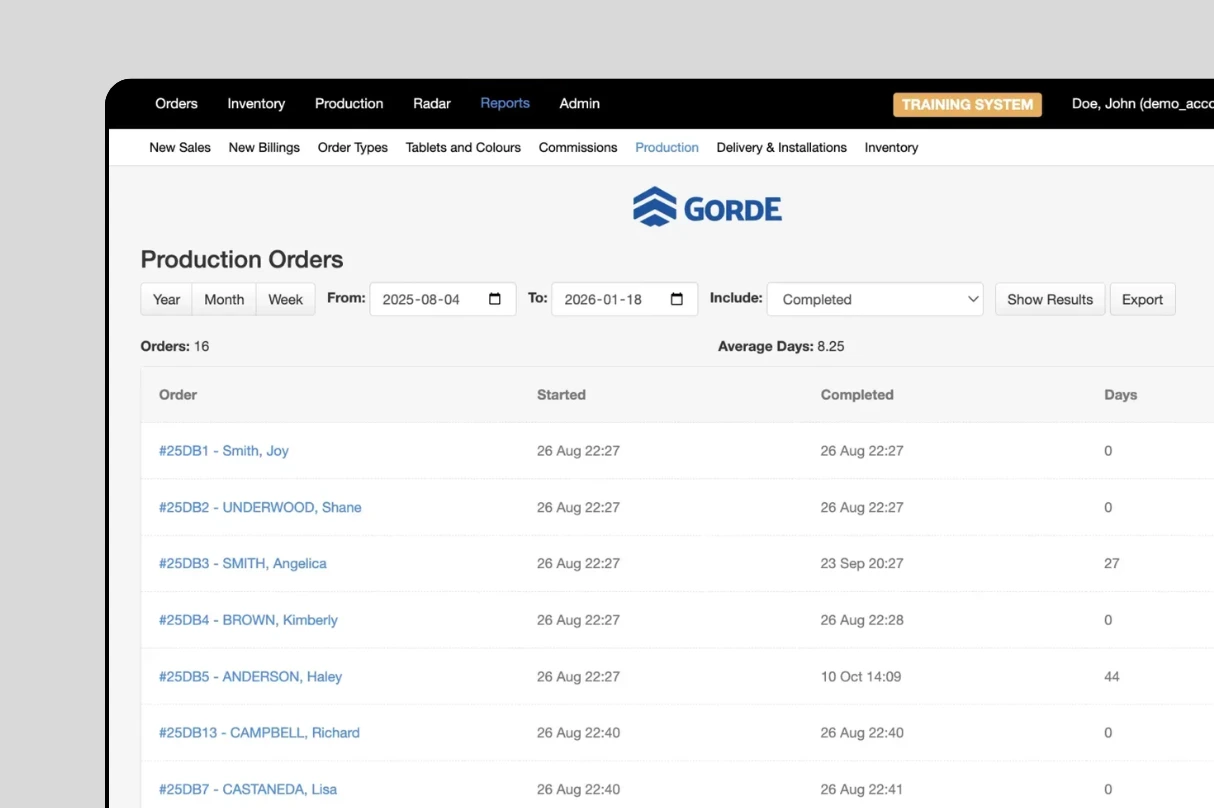Click the TRAINING SYSTEM badge
Image resolution: width=1214 pixels, height=808 pixels.
967,104
